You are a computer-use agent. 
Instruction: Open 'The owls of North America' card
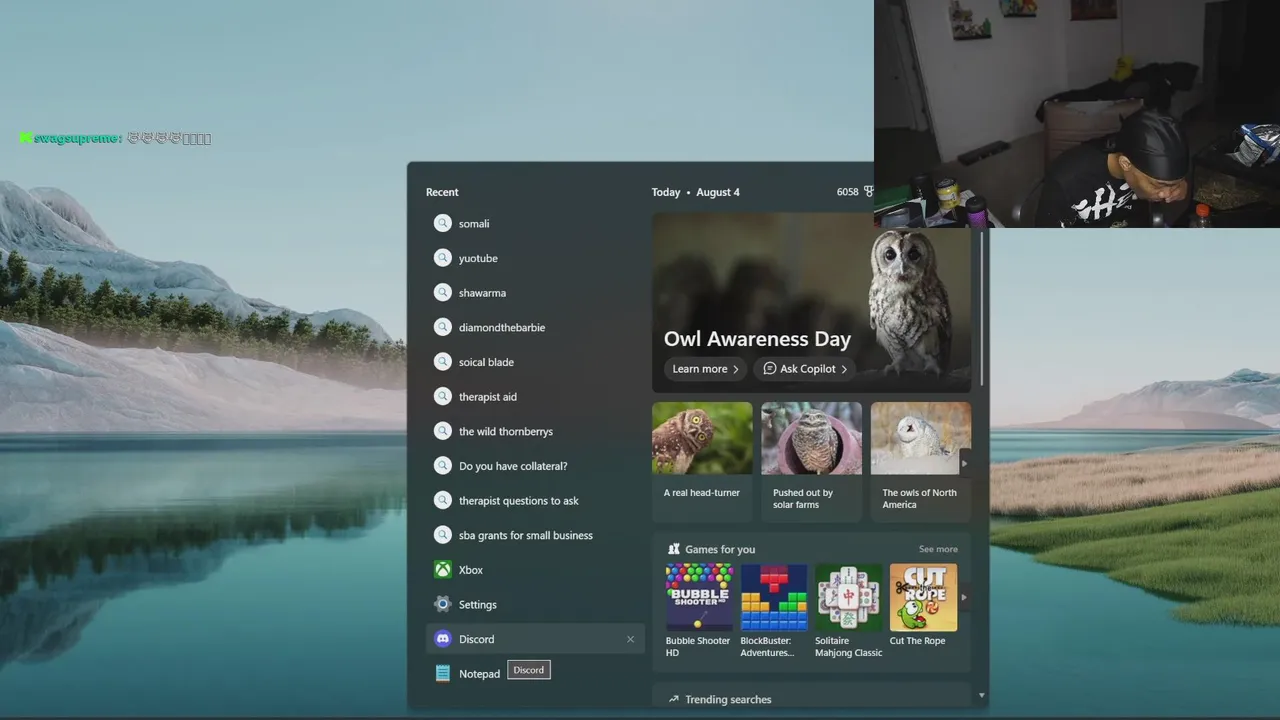pyautogui.click(x=921, y=461)
